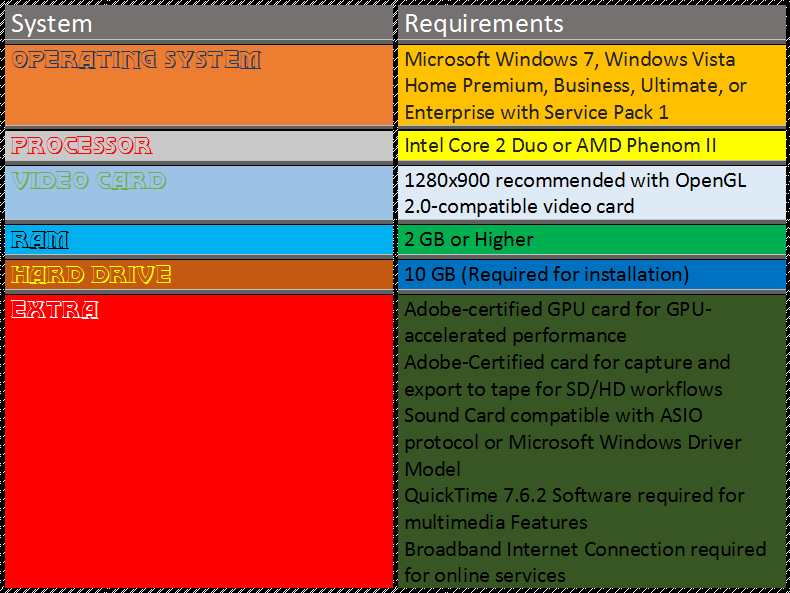Click "10 GB (Required for installation)" cell
The height and width of the screenshot is (593, 790).
(591, 275)
